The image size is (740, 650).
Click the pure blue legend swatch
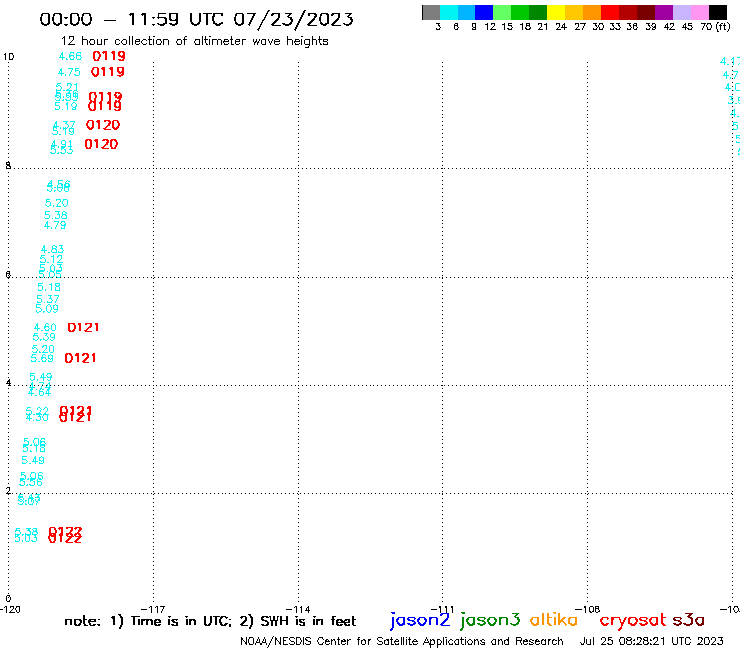click(485, 12)
